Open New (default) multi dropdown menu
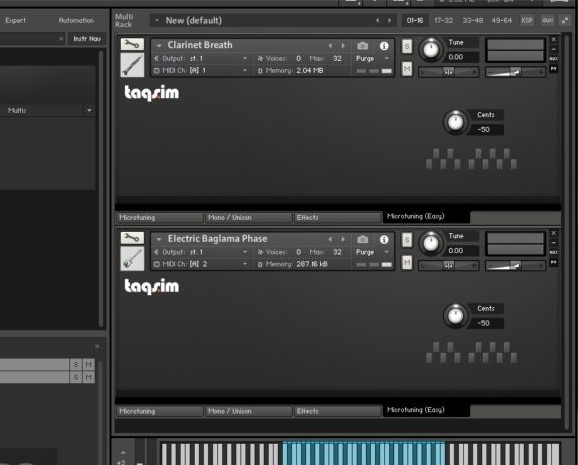The image size is (578, 465). point(157,21)
